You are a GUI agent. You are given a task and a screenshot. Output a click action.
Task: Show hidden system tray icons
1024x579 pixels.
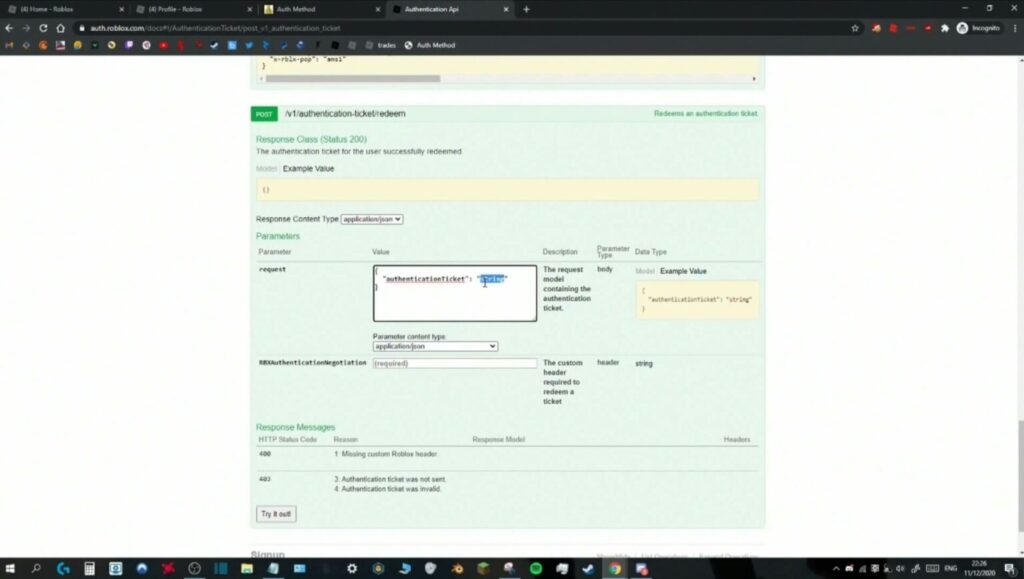click(836, 569)
